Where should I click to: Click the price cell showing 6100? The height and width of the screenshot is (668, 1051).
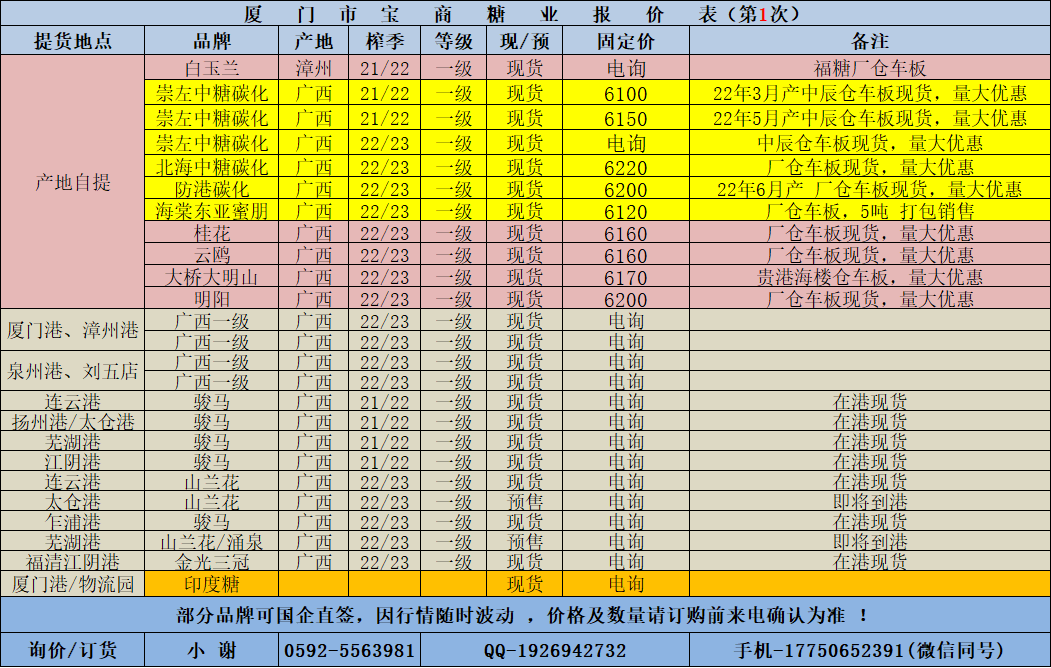[625, 94]
